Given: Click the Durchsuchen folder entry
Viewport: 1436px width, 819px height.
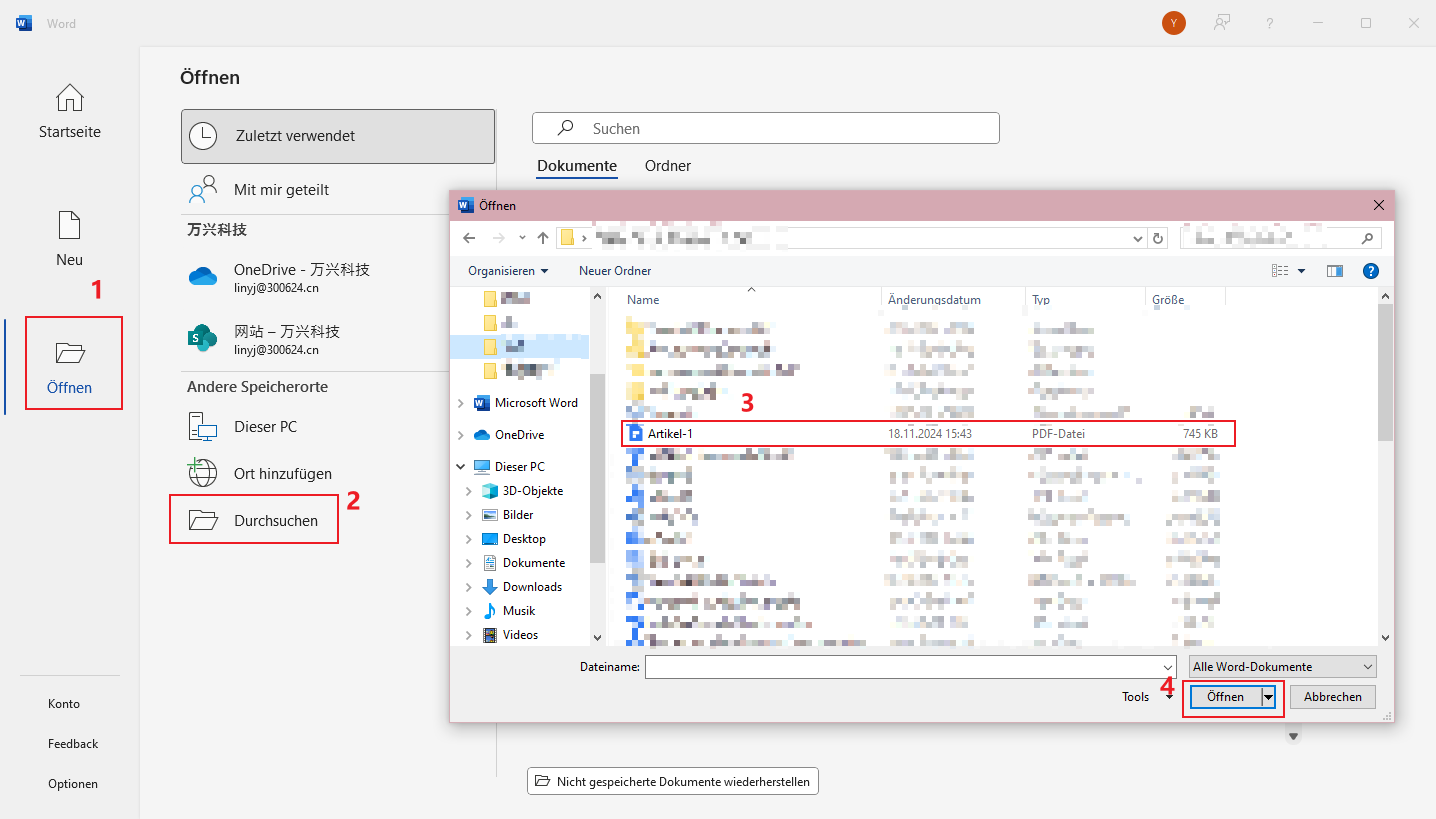Looking at the screenshot, I should (254, 520).
